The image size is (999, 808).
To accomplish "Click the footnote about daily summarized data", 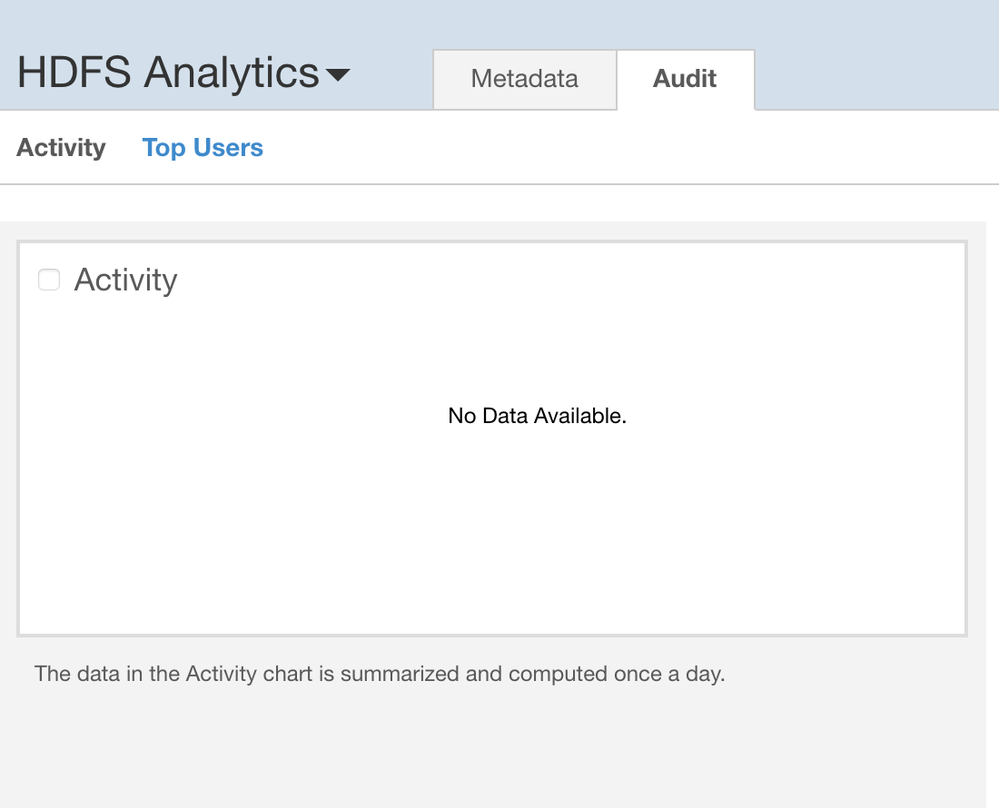I will [x=379, y=674].
